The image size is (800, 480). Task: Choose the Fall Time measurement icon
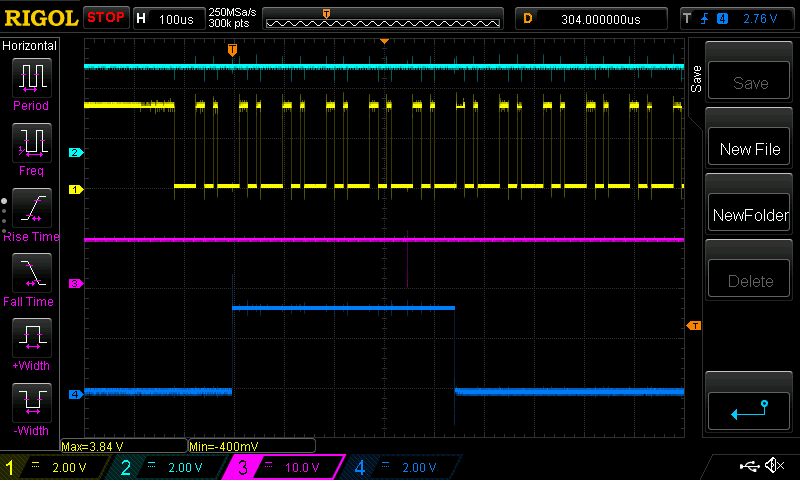coord(31,272)
